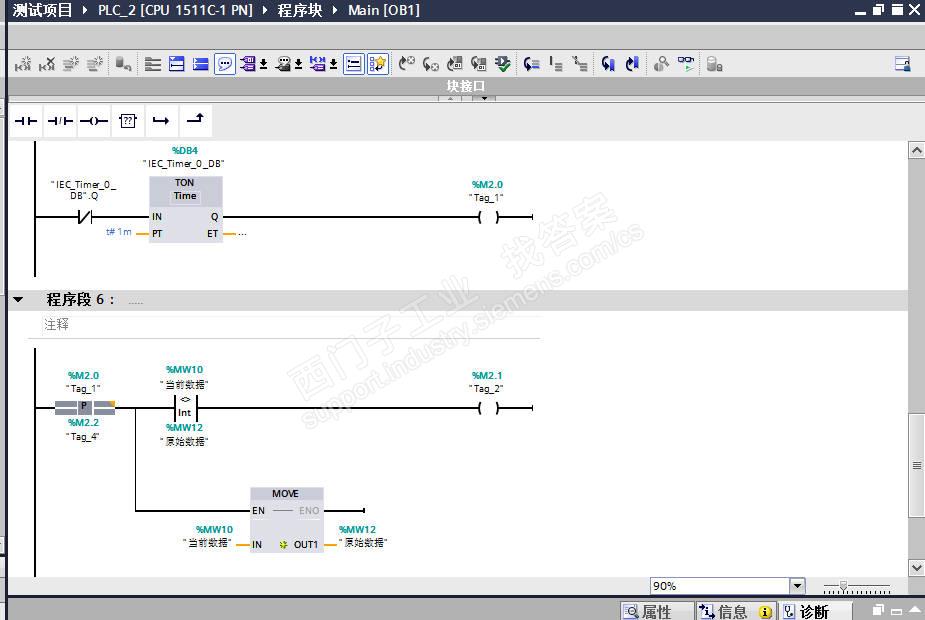The width and height of the screenshot is (925, 620).
Task: Select the TON Time timer block
Action: click(185, 209)
